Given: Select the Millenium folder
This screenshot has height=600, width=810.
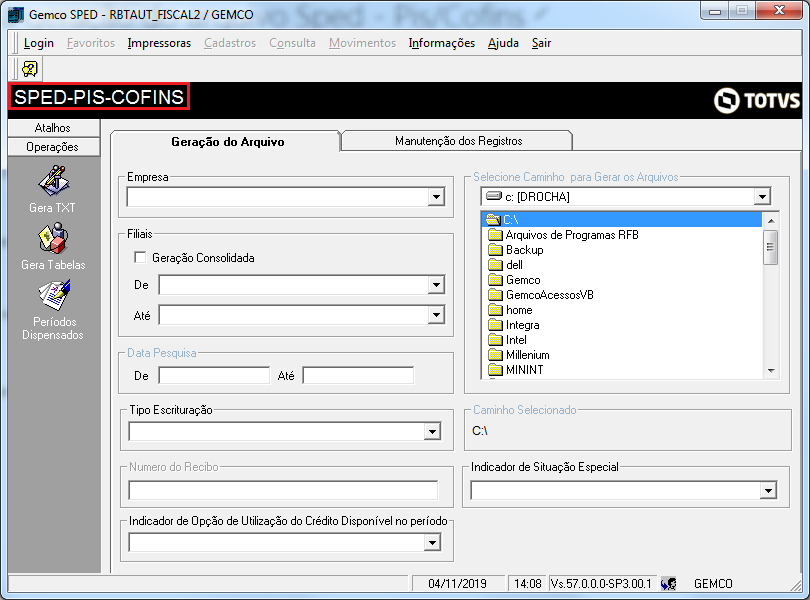Looking at the screenshot, I should (x=519, y=355).
